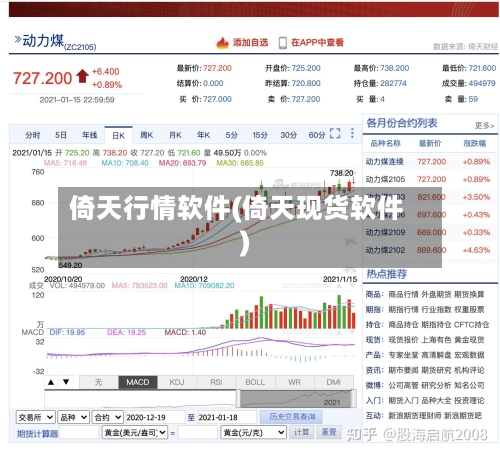Click the 期货计算器 label link

[x=37, y=434]
